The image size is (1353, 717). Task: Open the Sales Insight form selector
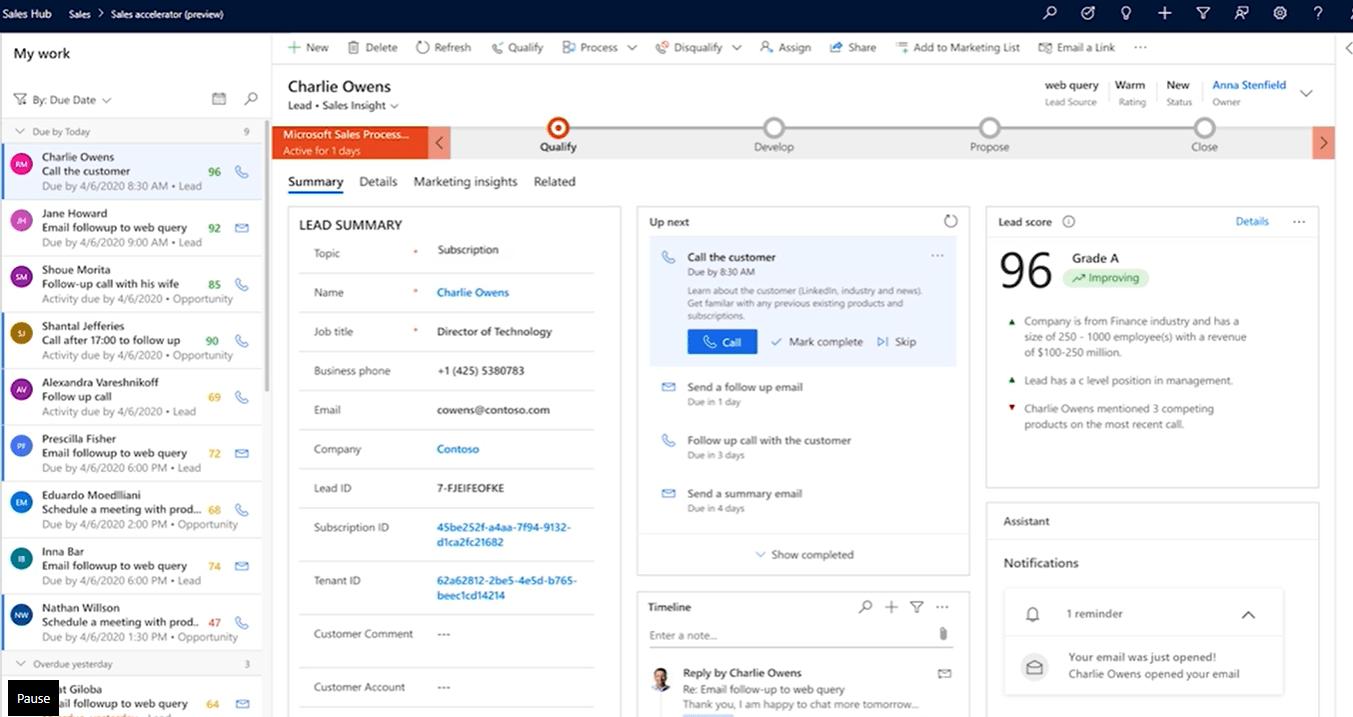click(359, 106)
